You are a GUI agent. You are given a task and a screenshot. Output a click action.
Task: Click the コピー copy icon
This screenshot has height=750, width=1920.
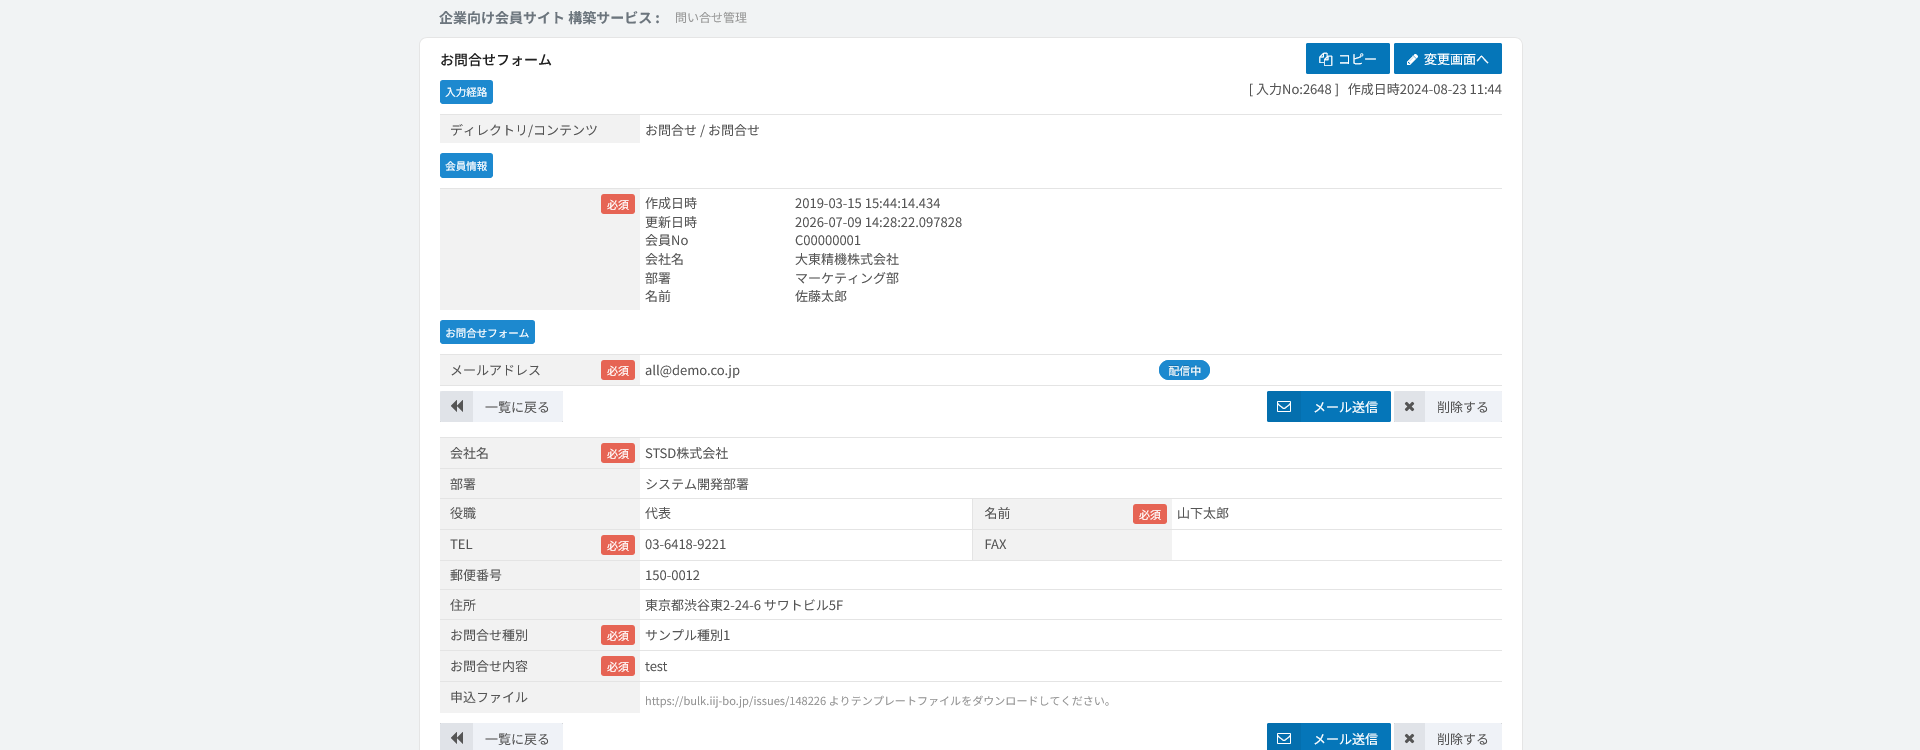[x=1326, y=59]
